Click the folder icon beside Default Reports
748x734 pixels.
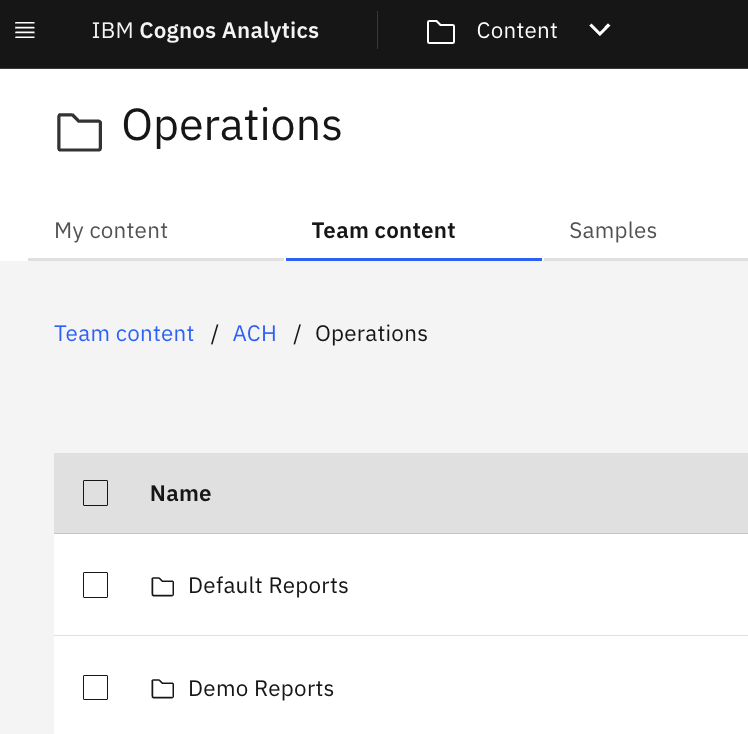point(162,586)
